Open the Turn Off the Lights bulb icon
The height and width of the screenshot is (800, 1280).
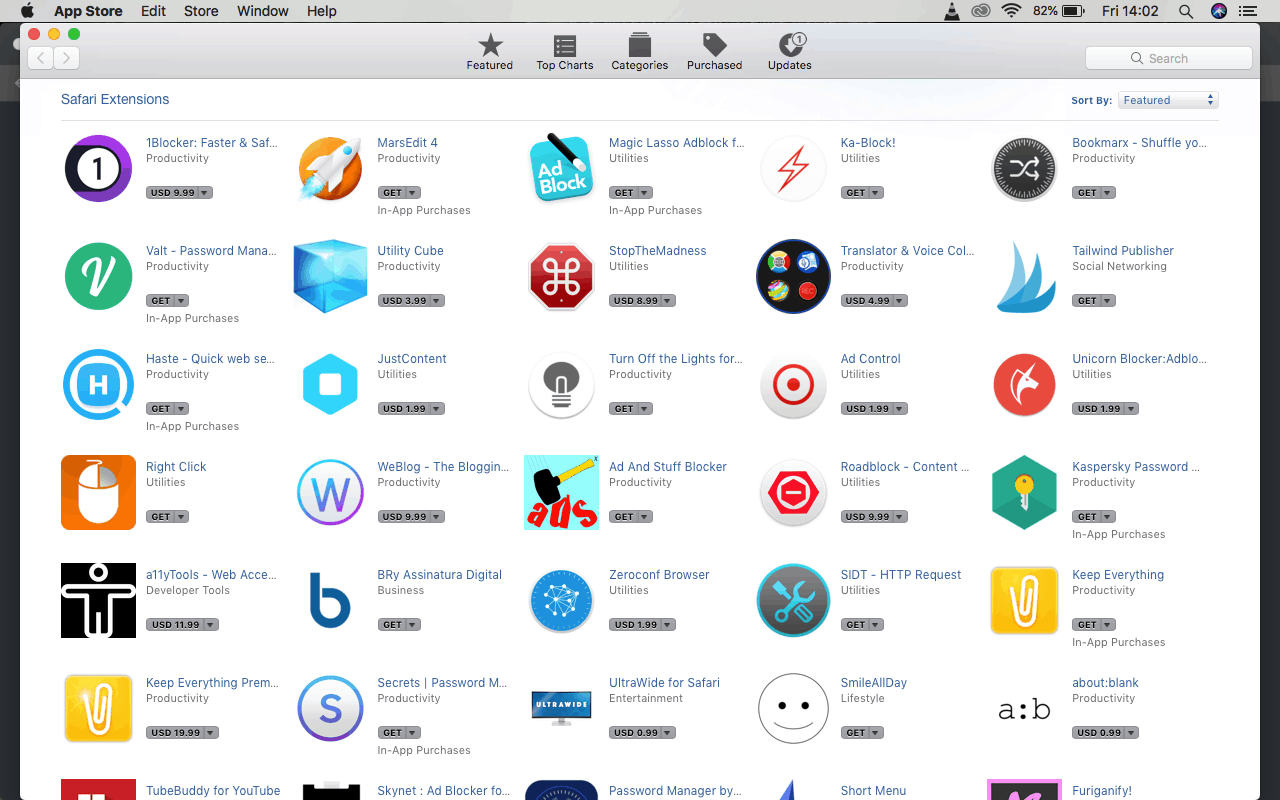561,384
